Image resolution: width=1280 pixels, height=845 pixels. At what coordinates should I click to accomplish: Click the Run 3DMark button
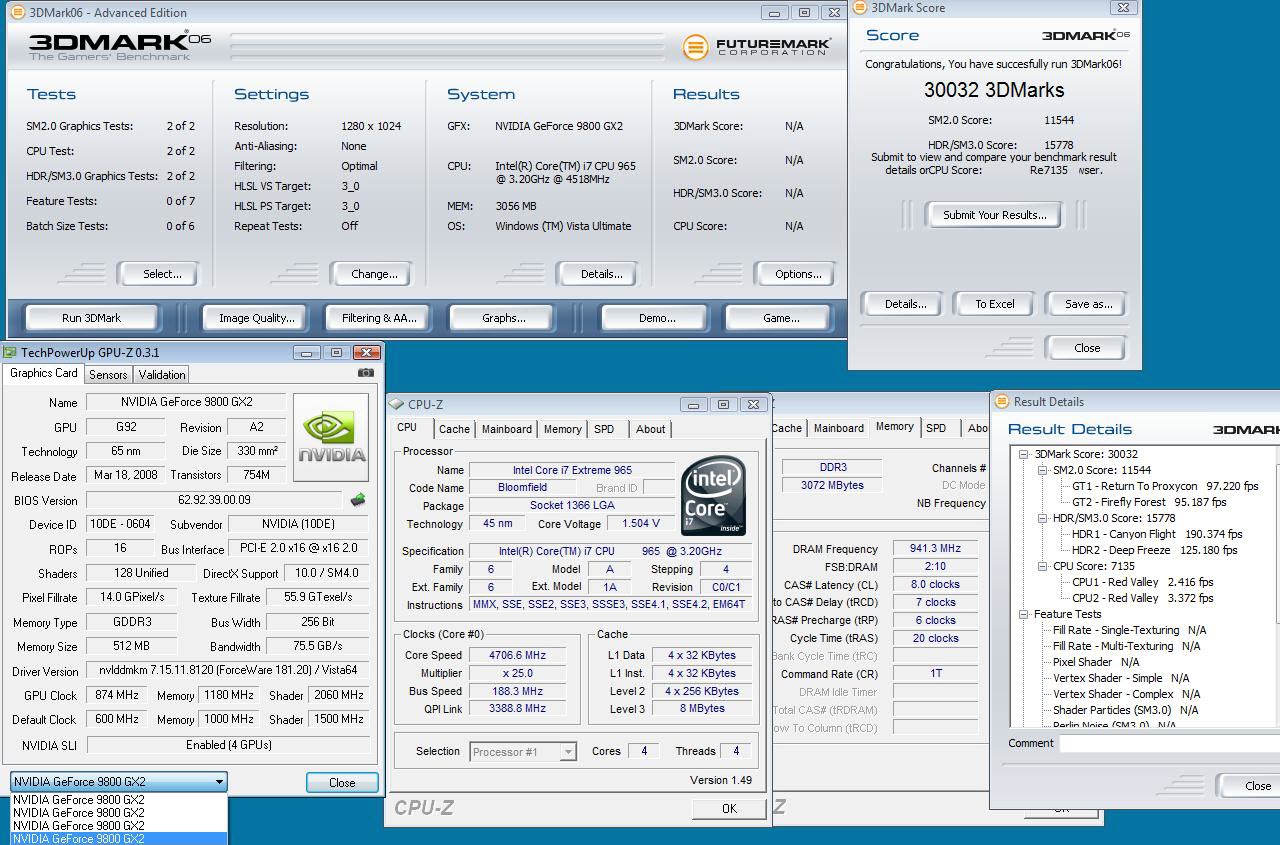point(91,318)
